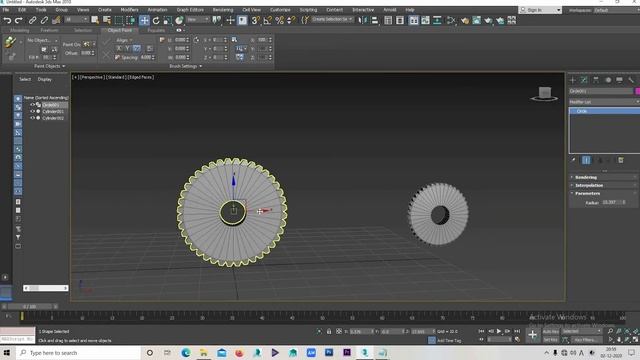
Task: Open Select by Name dialog icon
Action: pyautogui.click(x=107, y=20)
